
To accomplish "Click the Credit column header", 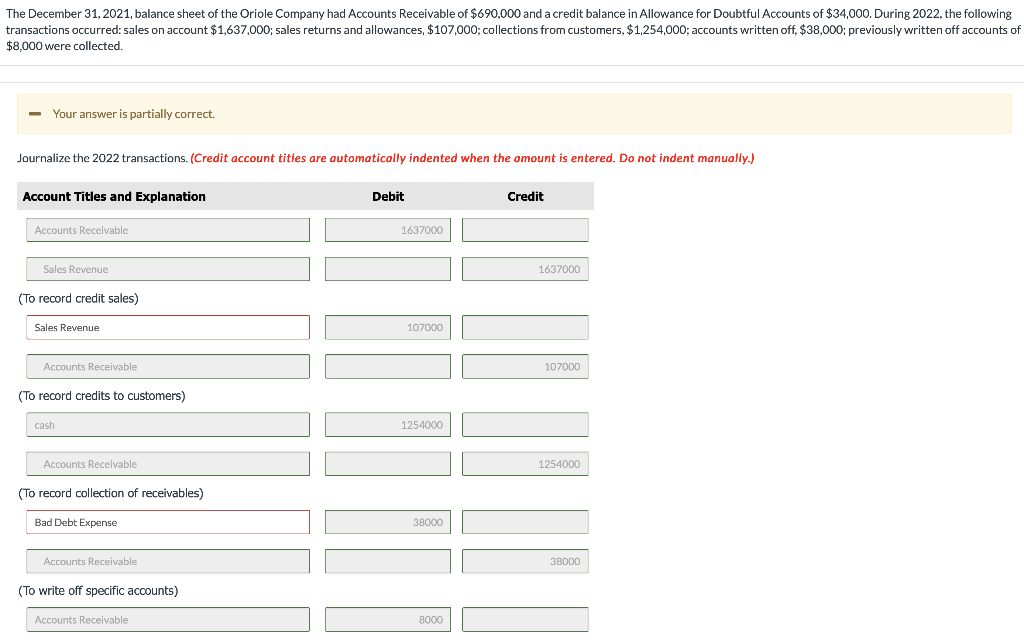I will tap(525, 197).
